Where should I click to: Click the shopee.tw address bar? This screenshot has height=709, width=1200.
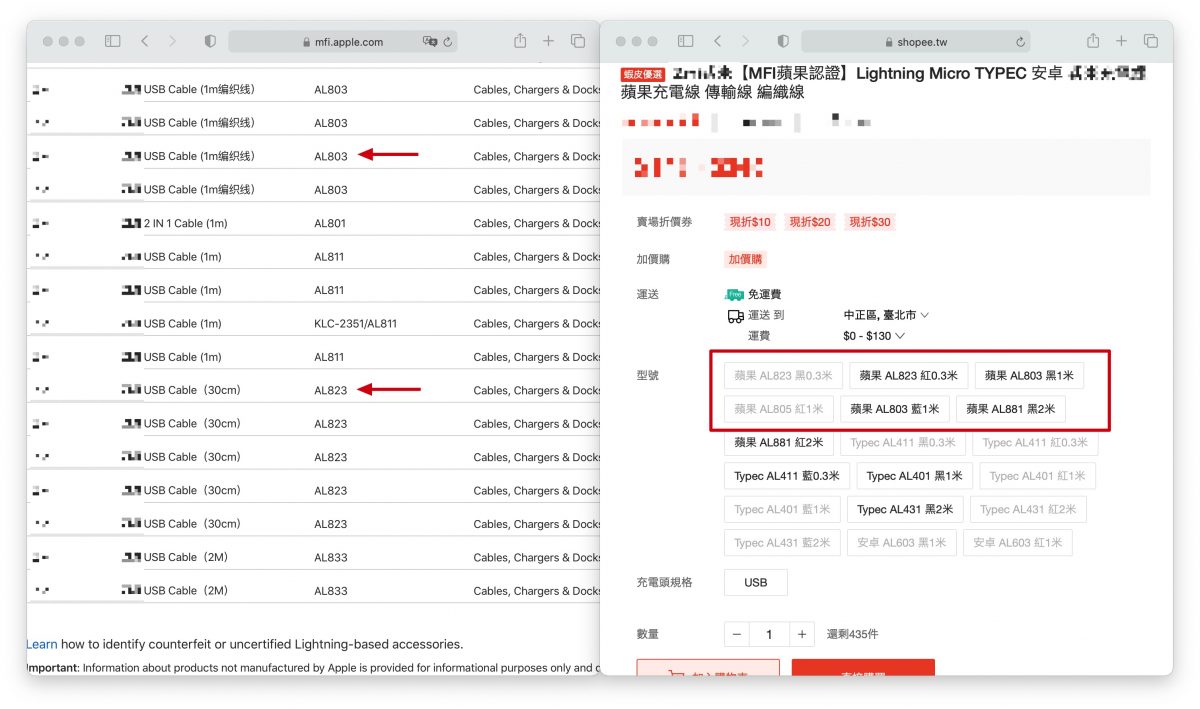click(x=916, y=42)
